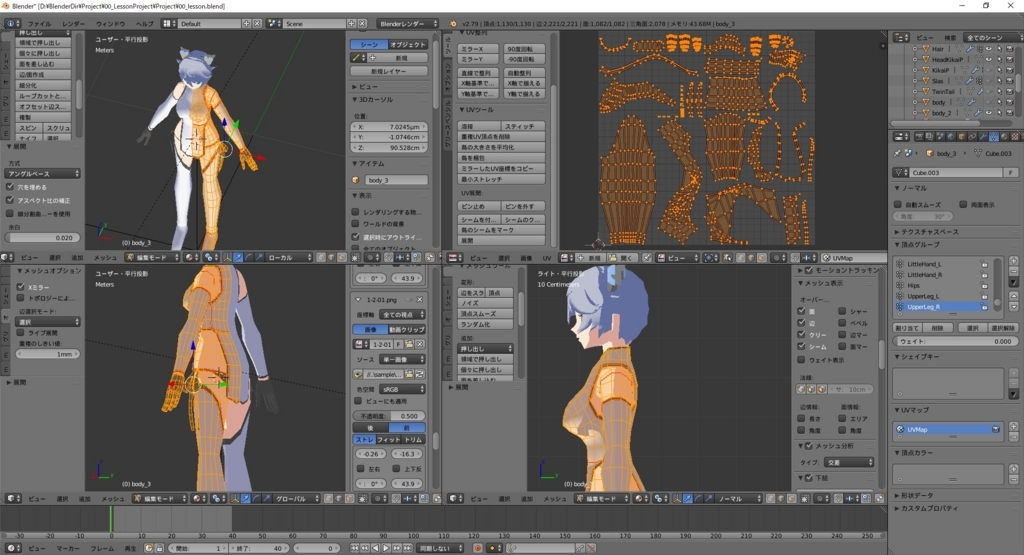Open グローバル orientation dropdown
Screen dimensions: 1024x555
(x=296, y=498)
